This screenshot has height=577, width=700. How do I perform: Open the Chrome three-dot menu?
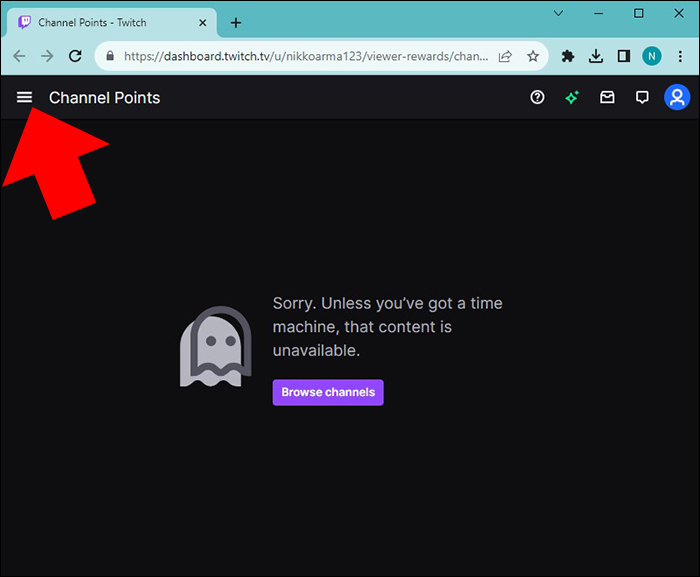tap(680, 56)
